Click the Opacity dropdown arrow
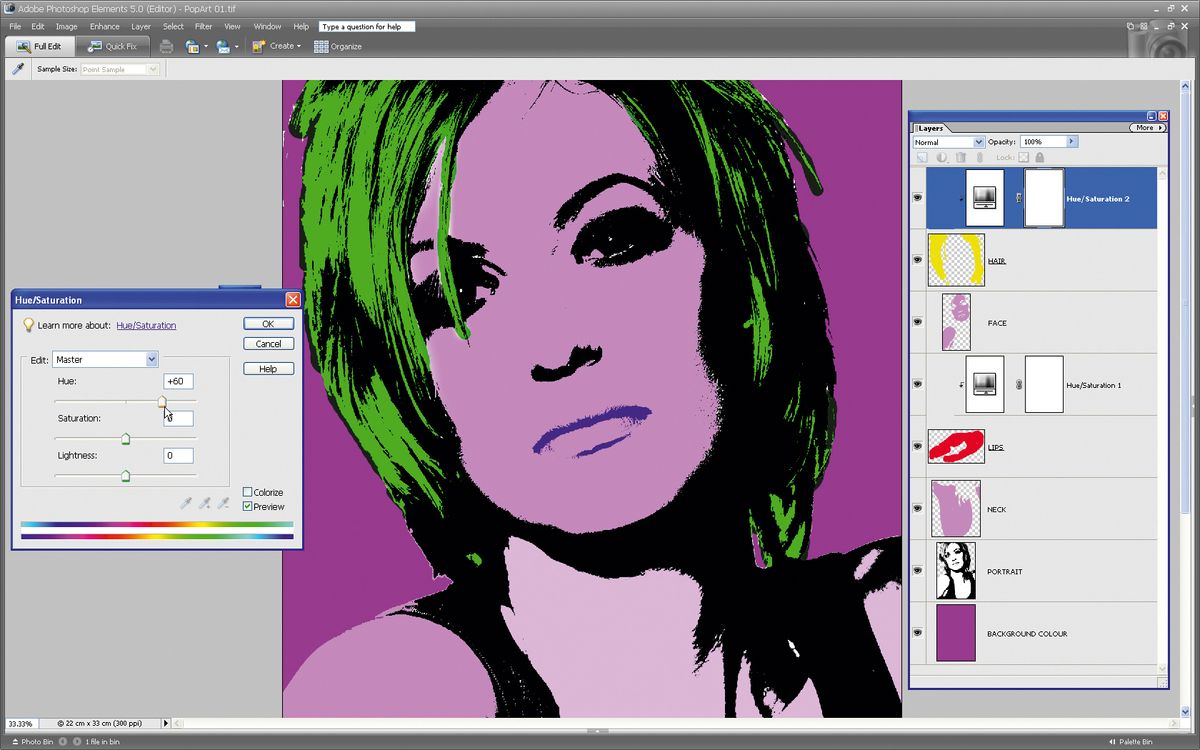This screenshot has height=750, width=1200. (1072, 141)
